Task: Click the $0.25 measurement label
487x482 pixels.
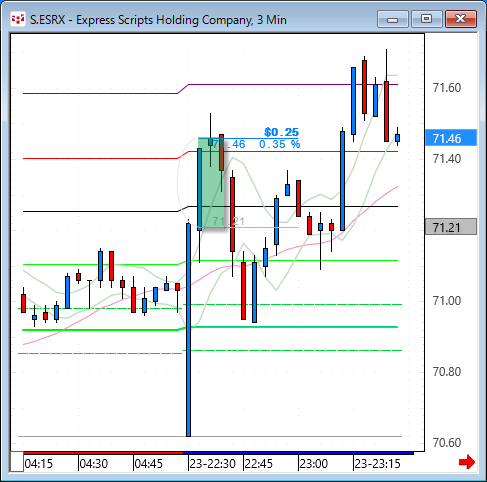Action: tap(281, 132)
